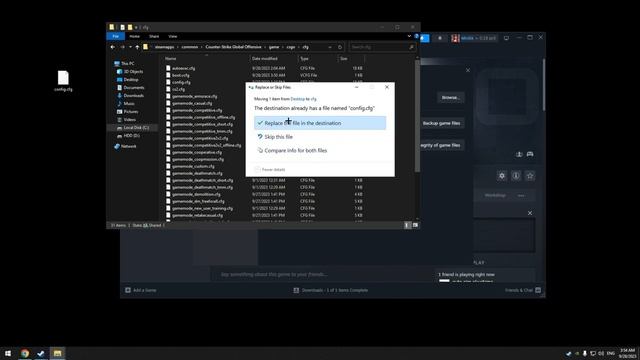Select 3D Objects in Explorer sidebar

pos(130,71)
